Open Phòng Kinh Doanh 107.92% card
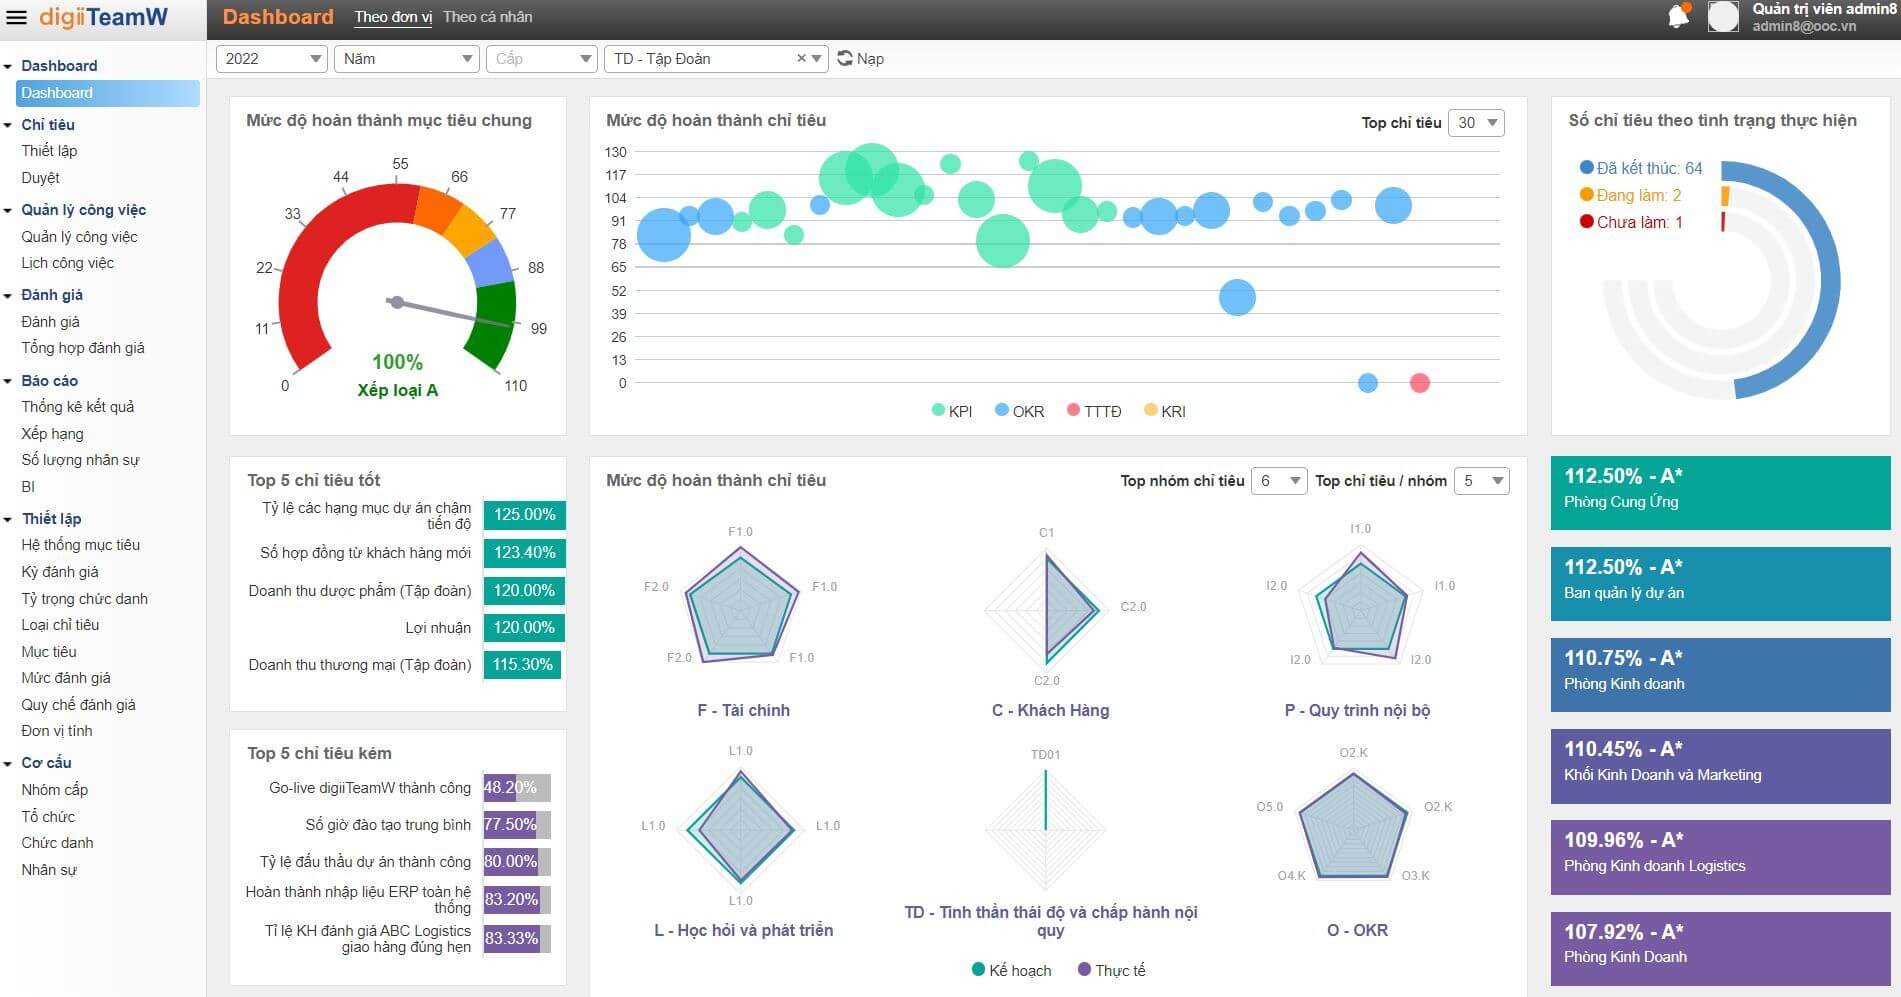The image size is (1901, 997). click(x=1720, y=948)
